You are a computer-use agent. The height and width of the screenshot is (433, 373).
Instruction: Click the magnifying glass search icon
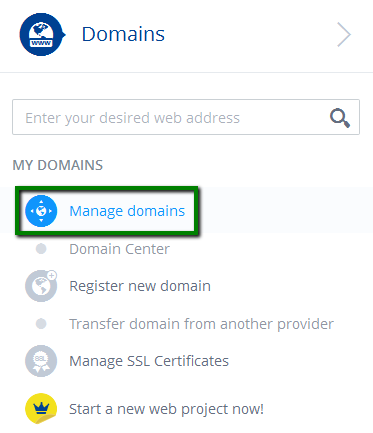point(340,118)
